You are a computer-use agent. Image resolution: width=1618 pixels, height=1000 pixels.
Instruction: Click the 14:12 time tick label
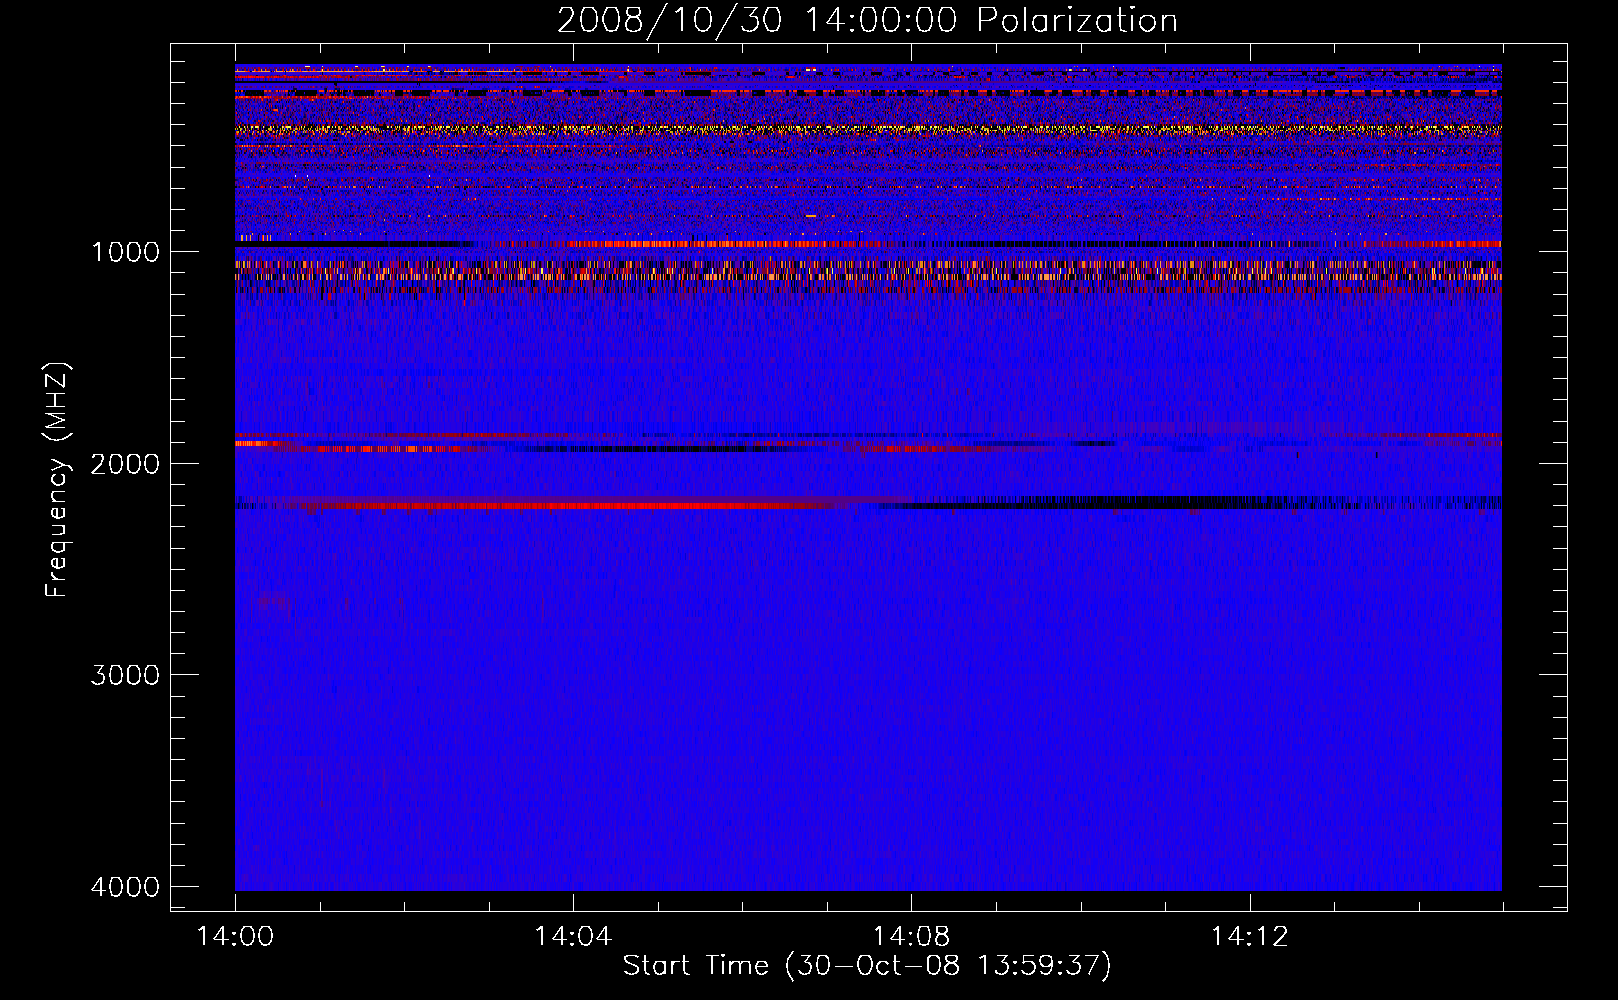coord(1249,936)
